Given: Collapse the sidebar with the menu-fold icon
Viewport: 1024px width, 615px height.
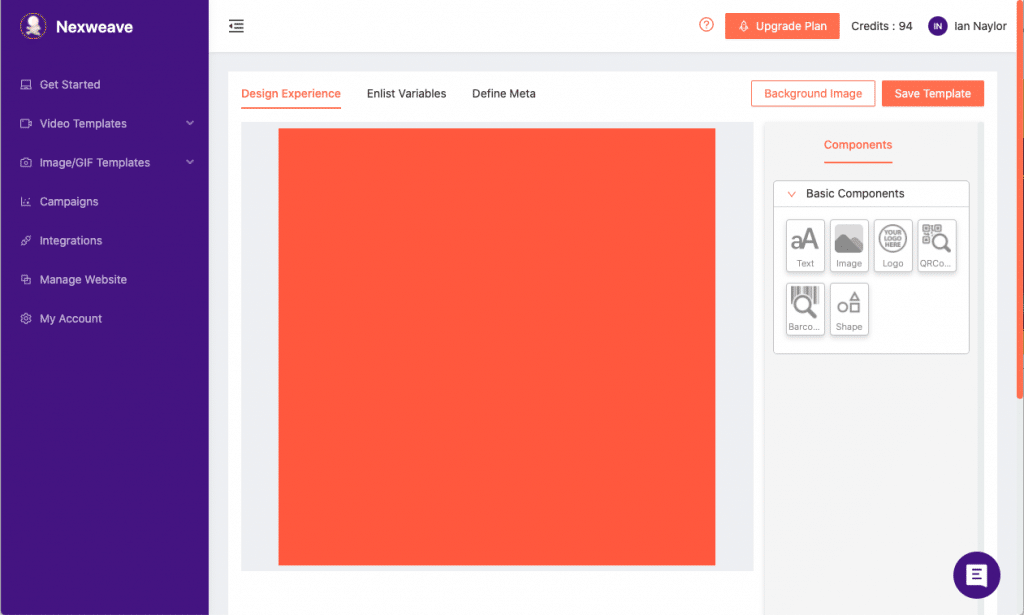Looking at the screenshot, I should pyautogui.click(x=236, y=26).
